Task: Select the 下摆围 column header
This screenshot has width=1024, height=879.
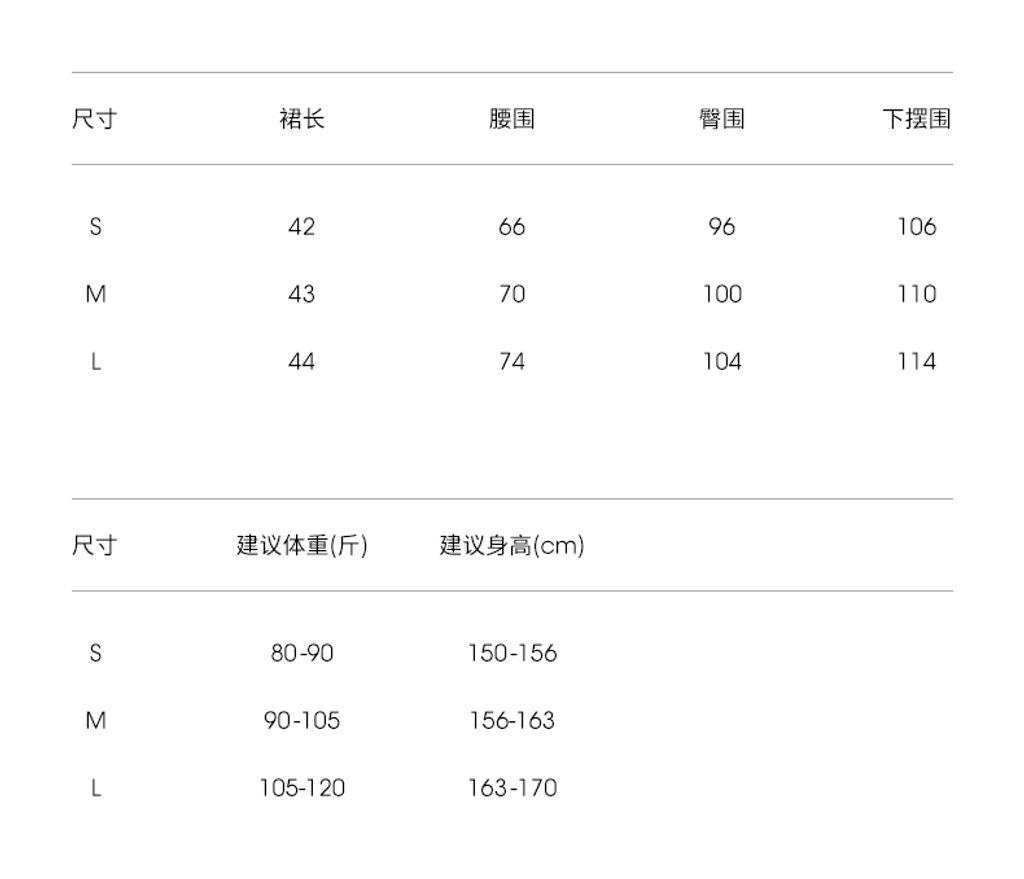Action: [x=916, y=119]
